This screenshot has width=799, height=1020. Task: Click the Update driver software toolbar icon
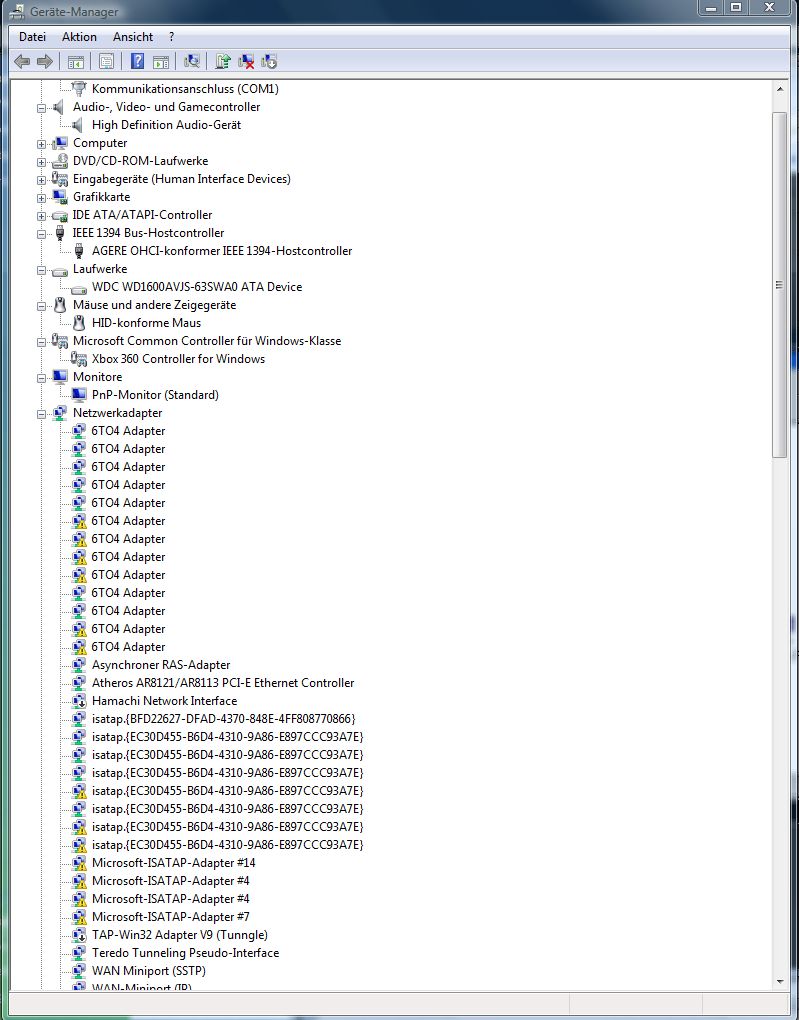coord(223,62)
